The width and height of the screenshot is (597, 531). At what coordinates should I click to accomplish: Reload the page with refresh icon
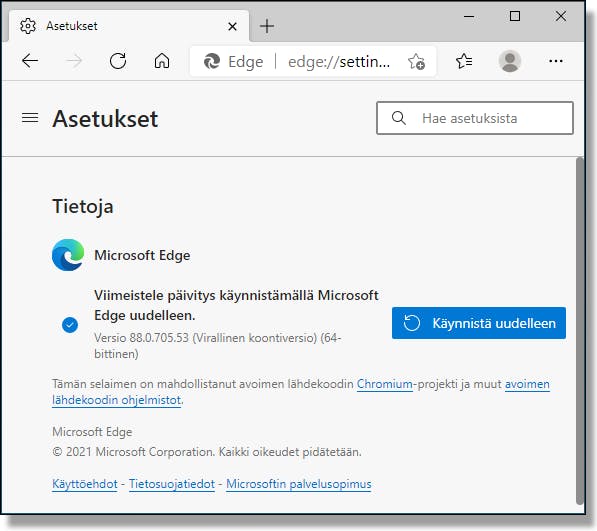pos(118,61)
